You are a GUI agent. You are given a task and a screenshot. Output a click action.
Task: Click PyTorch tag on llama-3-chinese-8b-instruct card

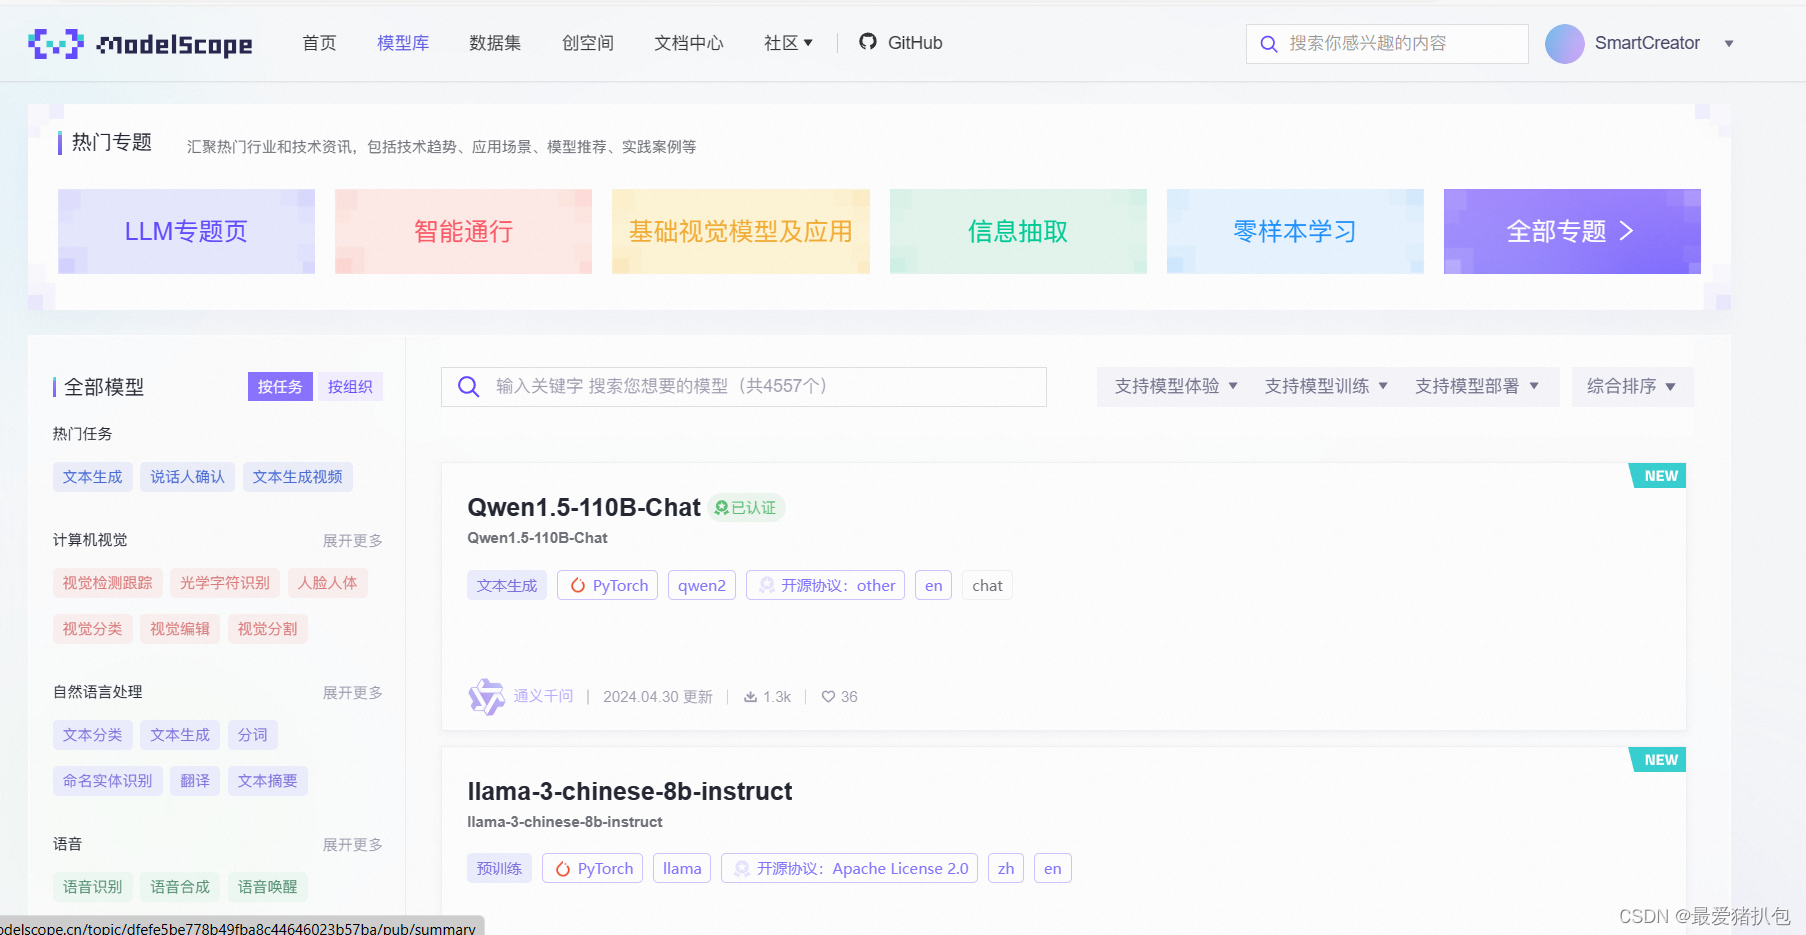593,868
